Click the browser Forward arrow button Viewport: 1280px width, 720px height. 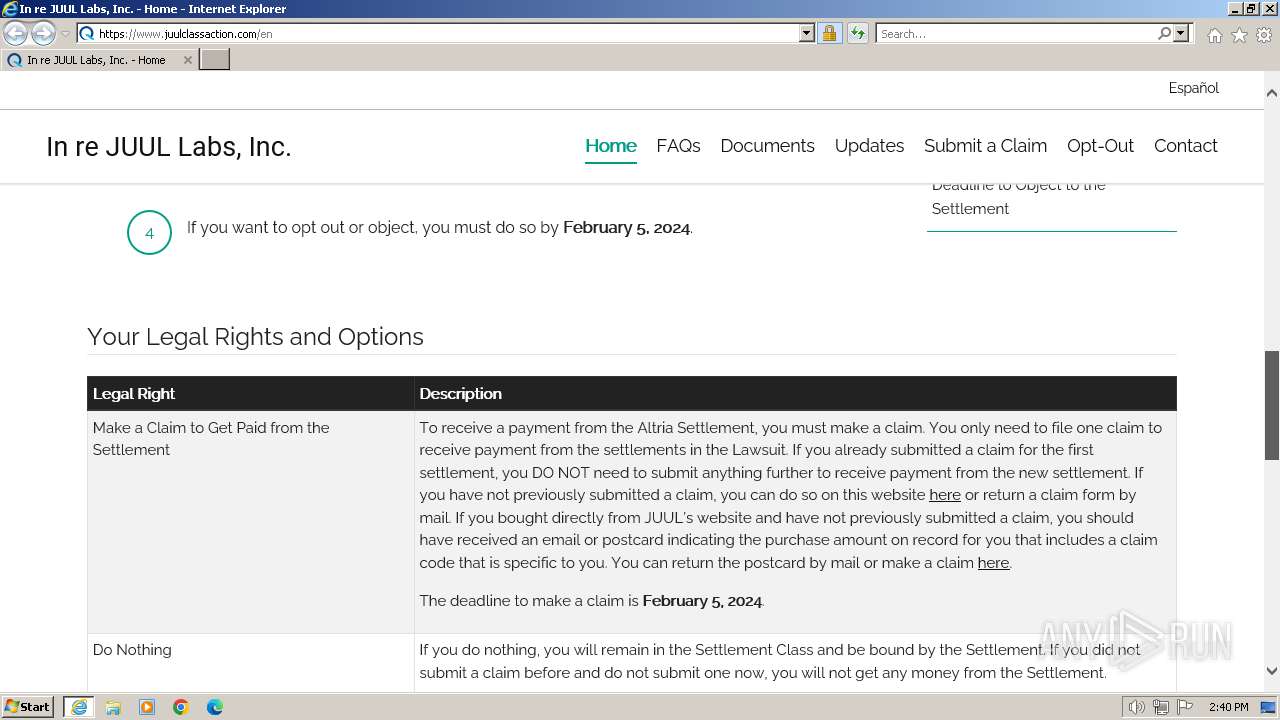point(43,34)
